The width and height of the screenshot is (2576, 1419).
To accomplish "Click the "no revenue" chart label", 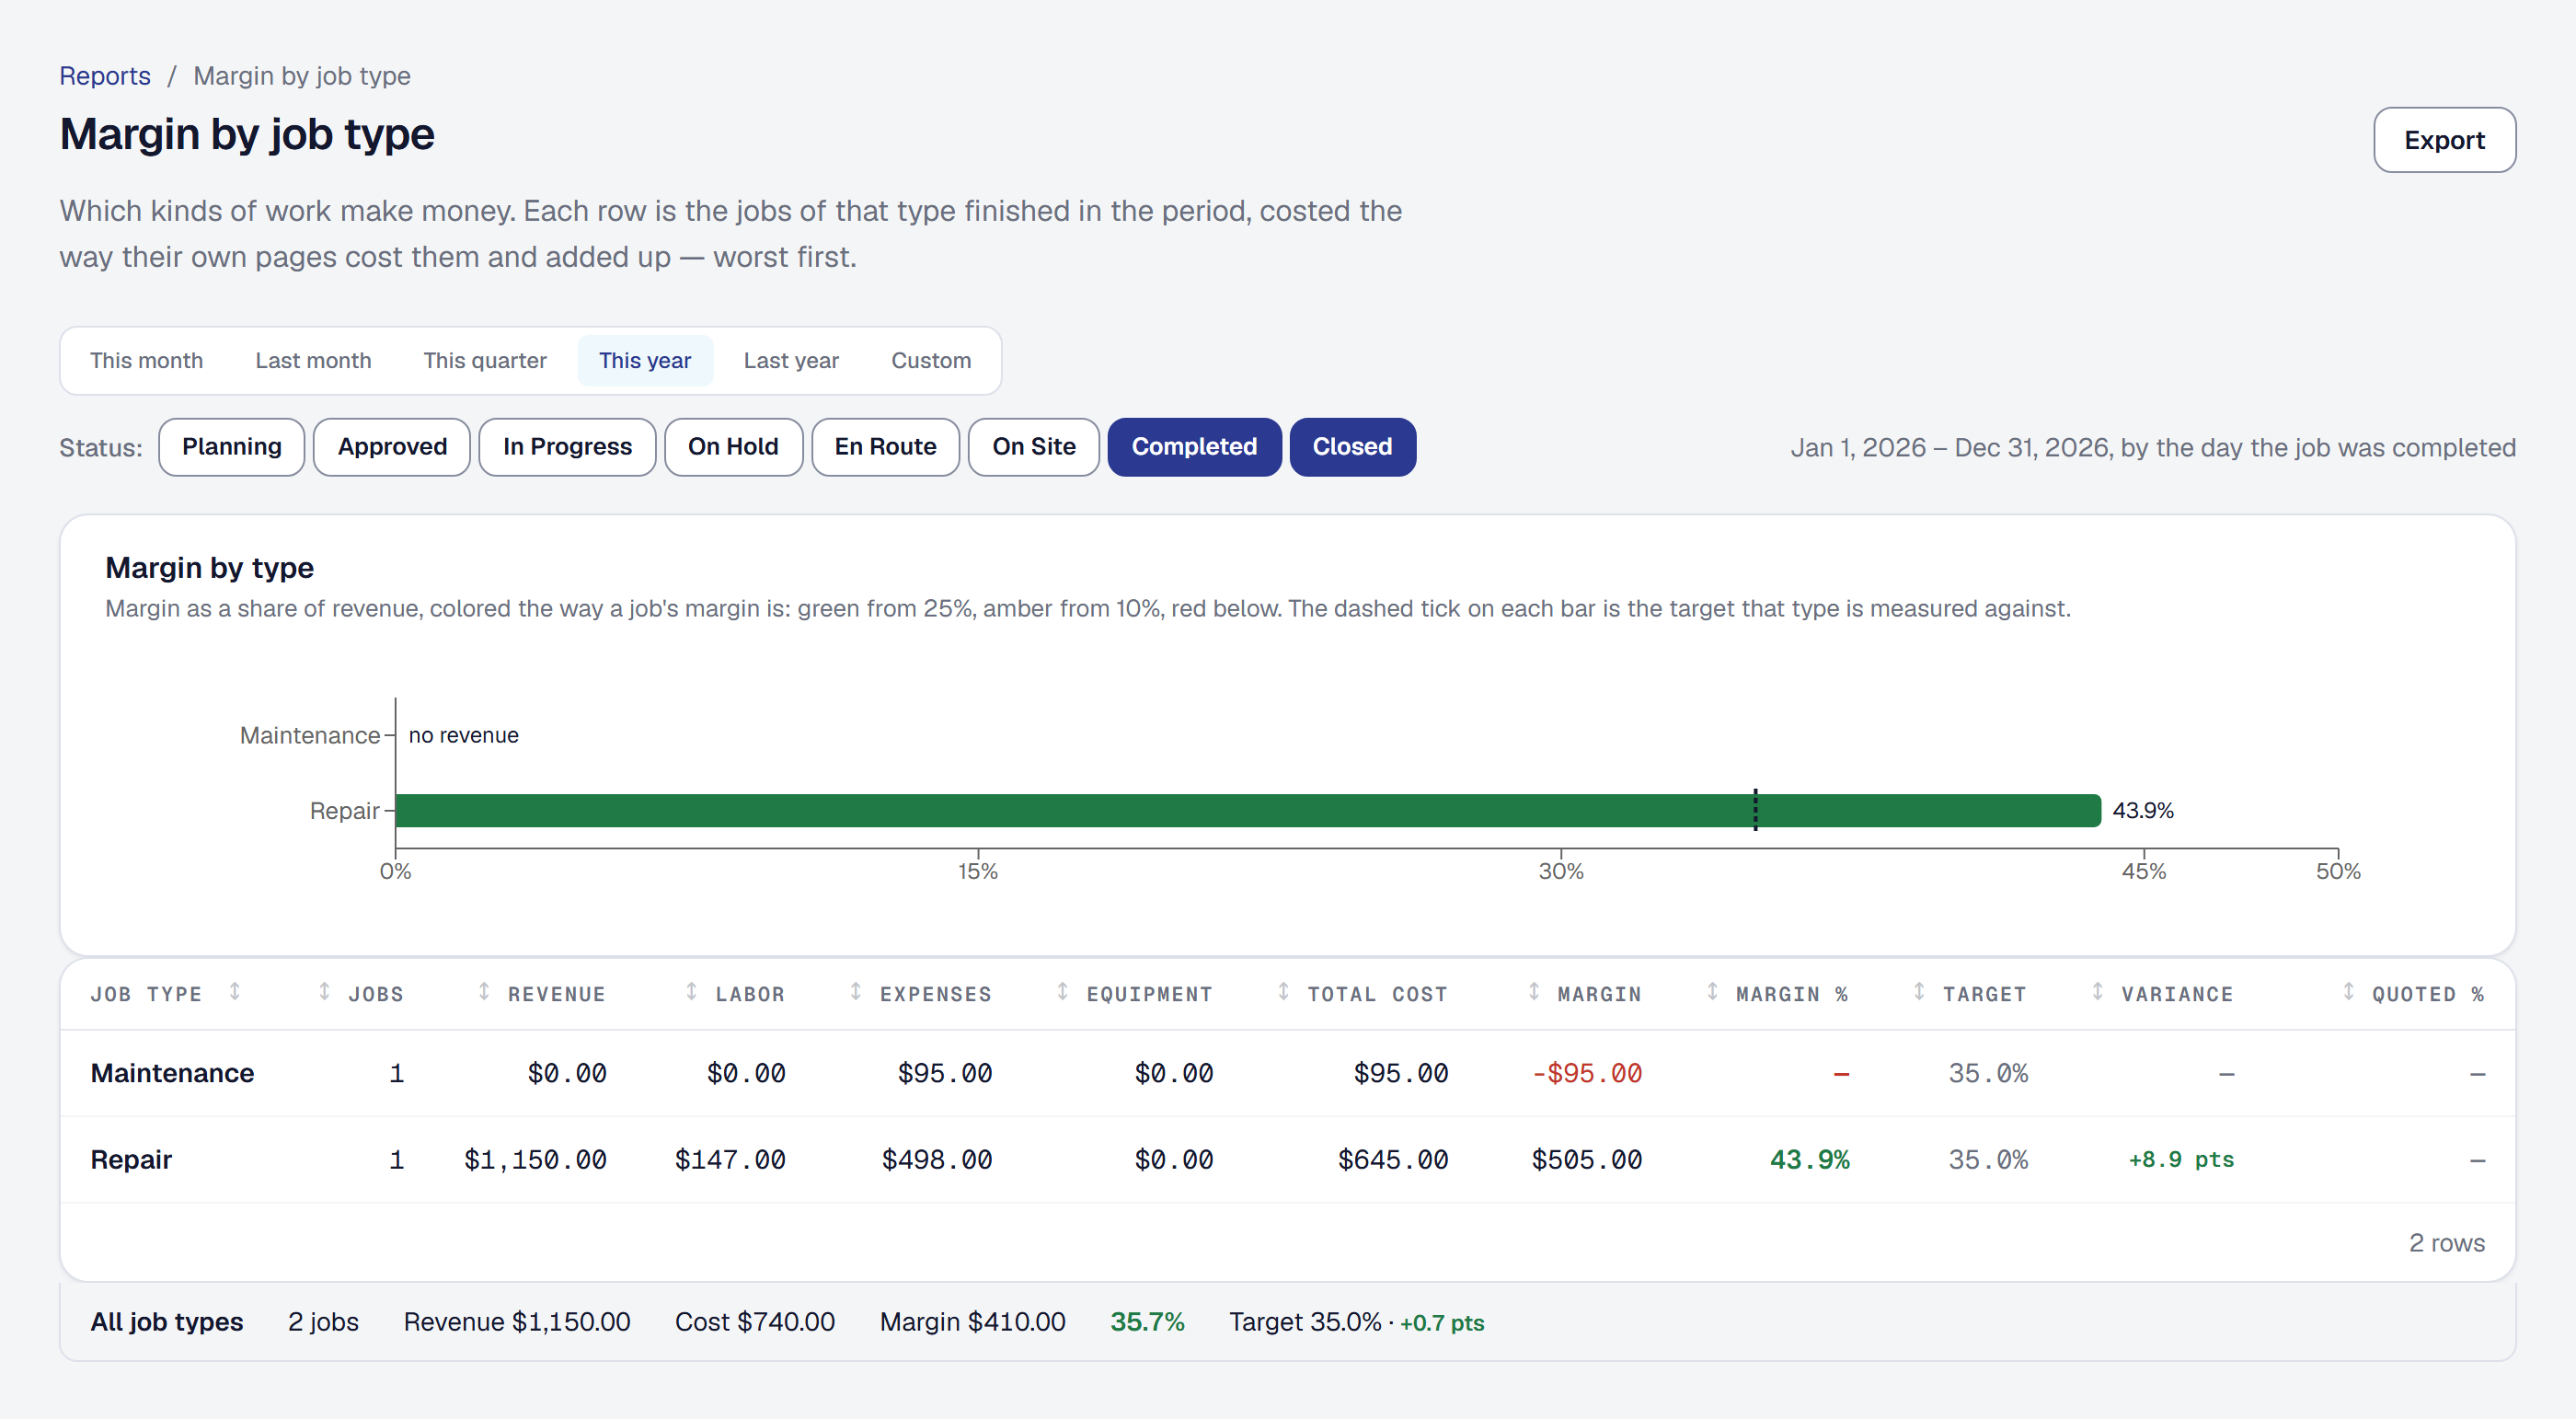I will [464, 735].
